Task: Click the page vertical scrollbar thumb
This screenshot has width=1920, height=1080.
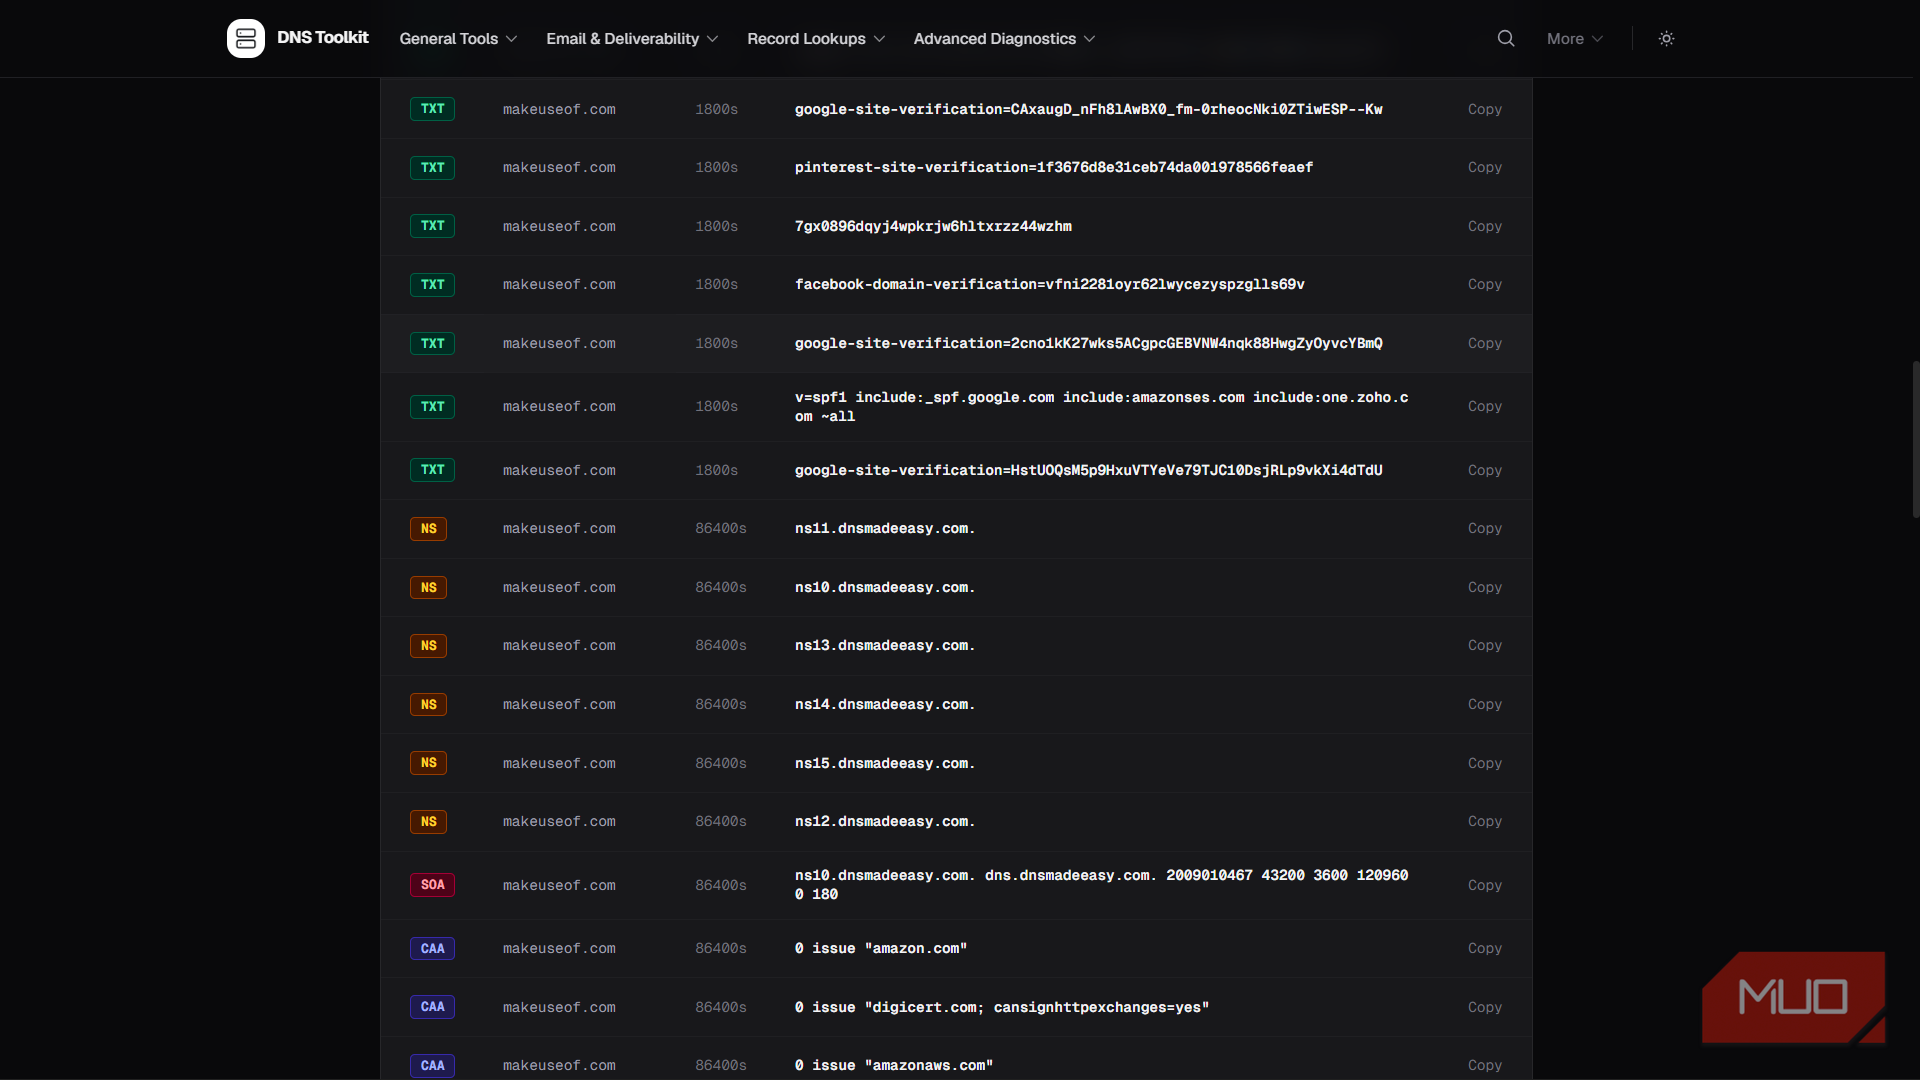Action: point(1915,438)
